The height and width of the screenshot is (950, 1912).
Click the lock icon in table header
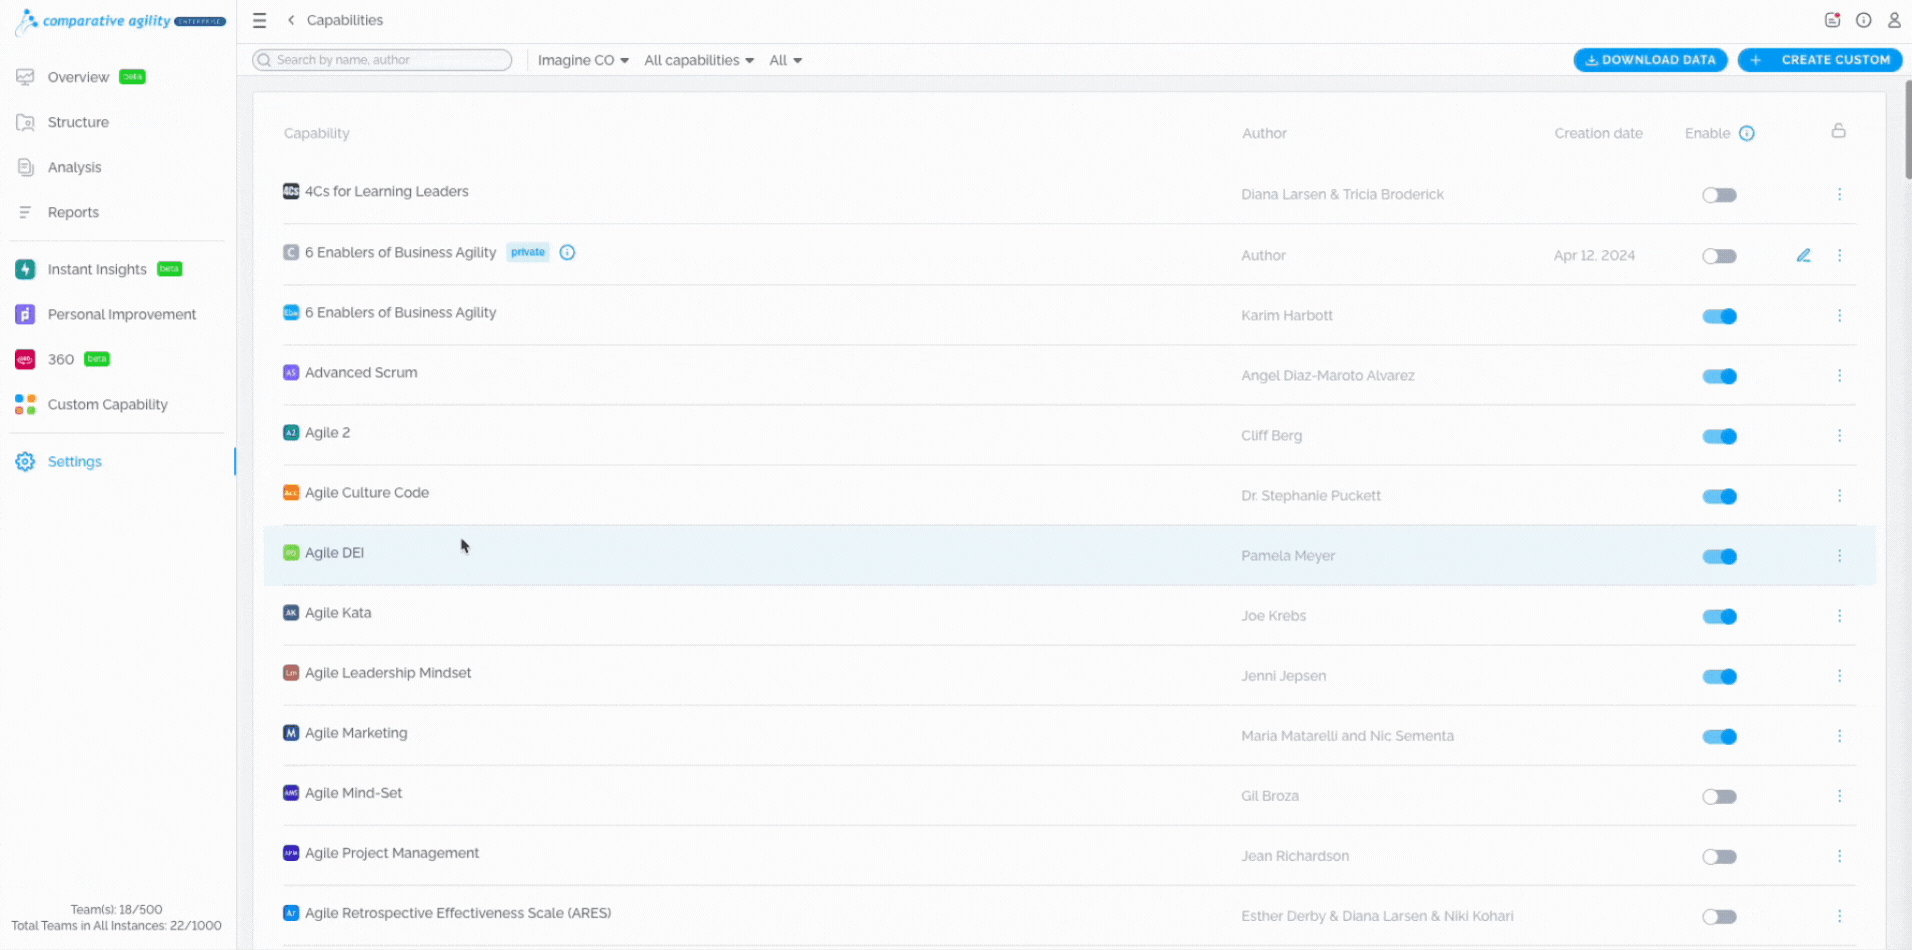coord(1838,131)
